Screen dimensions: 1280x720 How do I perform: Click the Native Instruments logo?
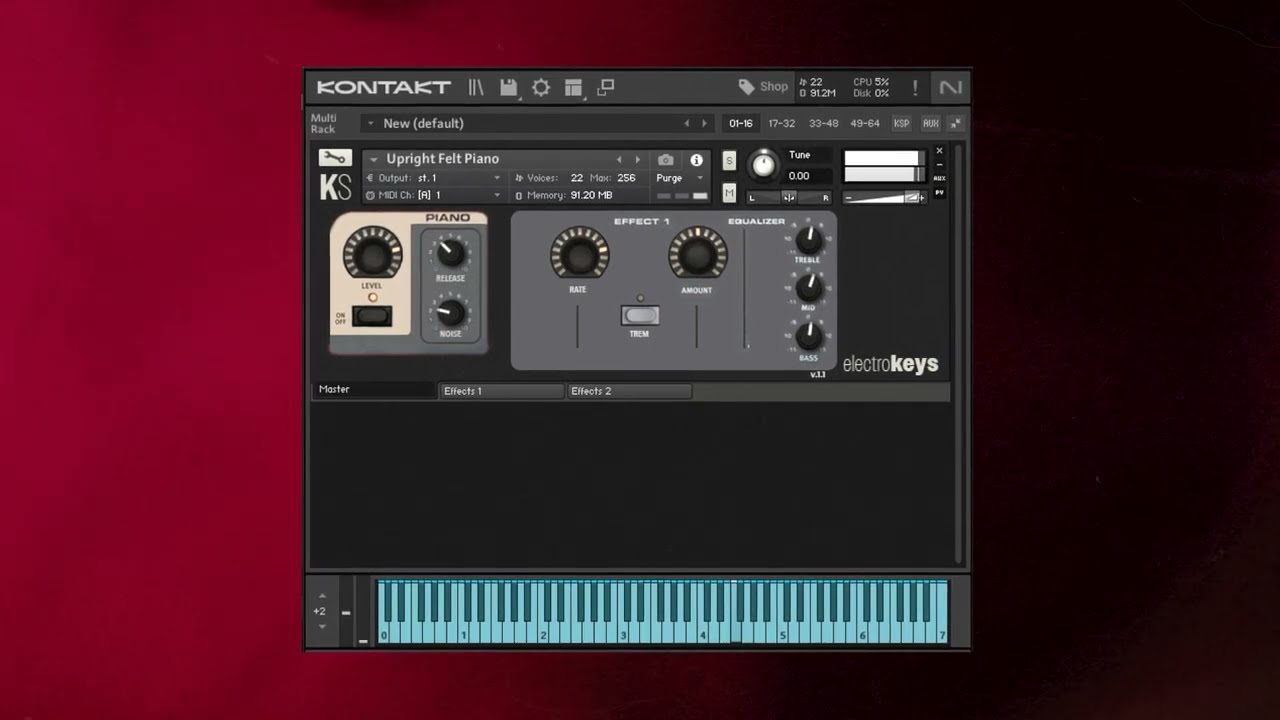(x=950, y=87)
